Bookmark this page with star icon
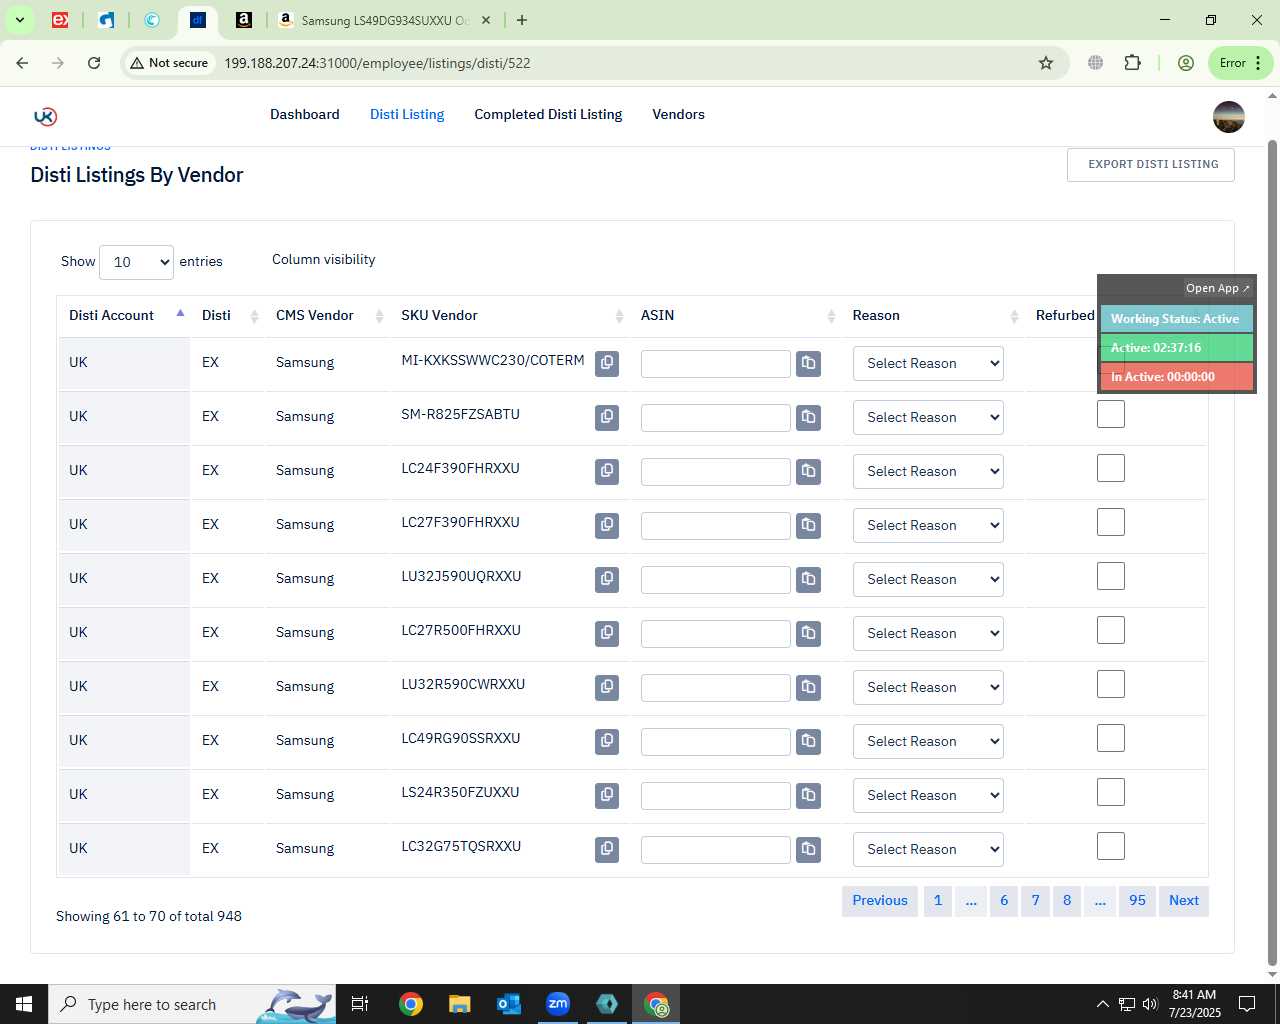Viewport: 1280px width, 1024px height. click(x=1046, y=63)
